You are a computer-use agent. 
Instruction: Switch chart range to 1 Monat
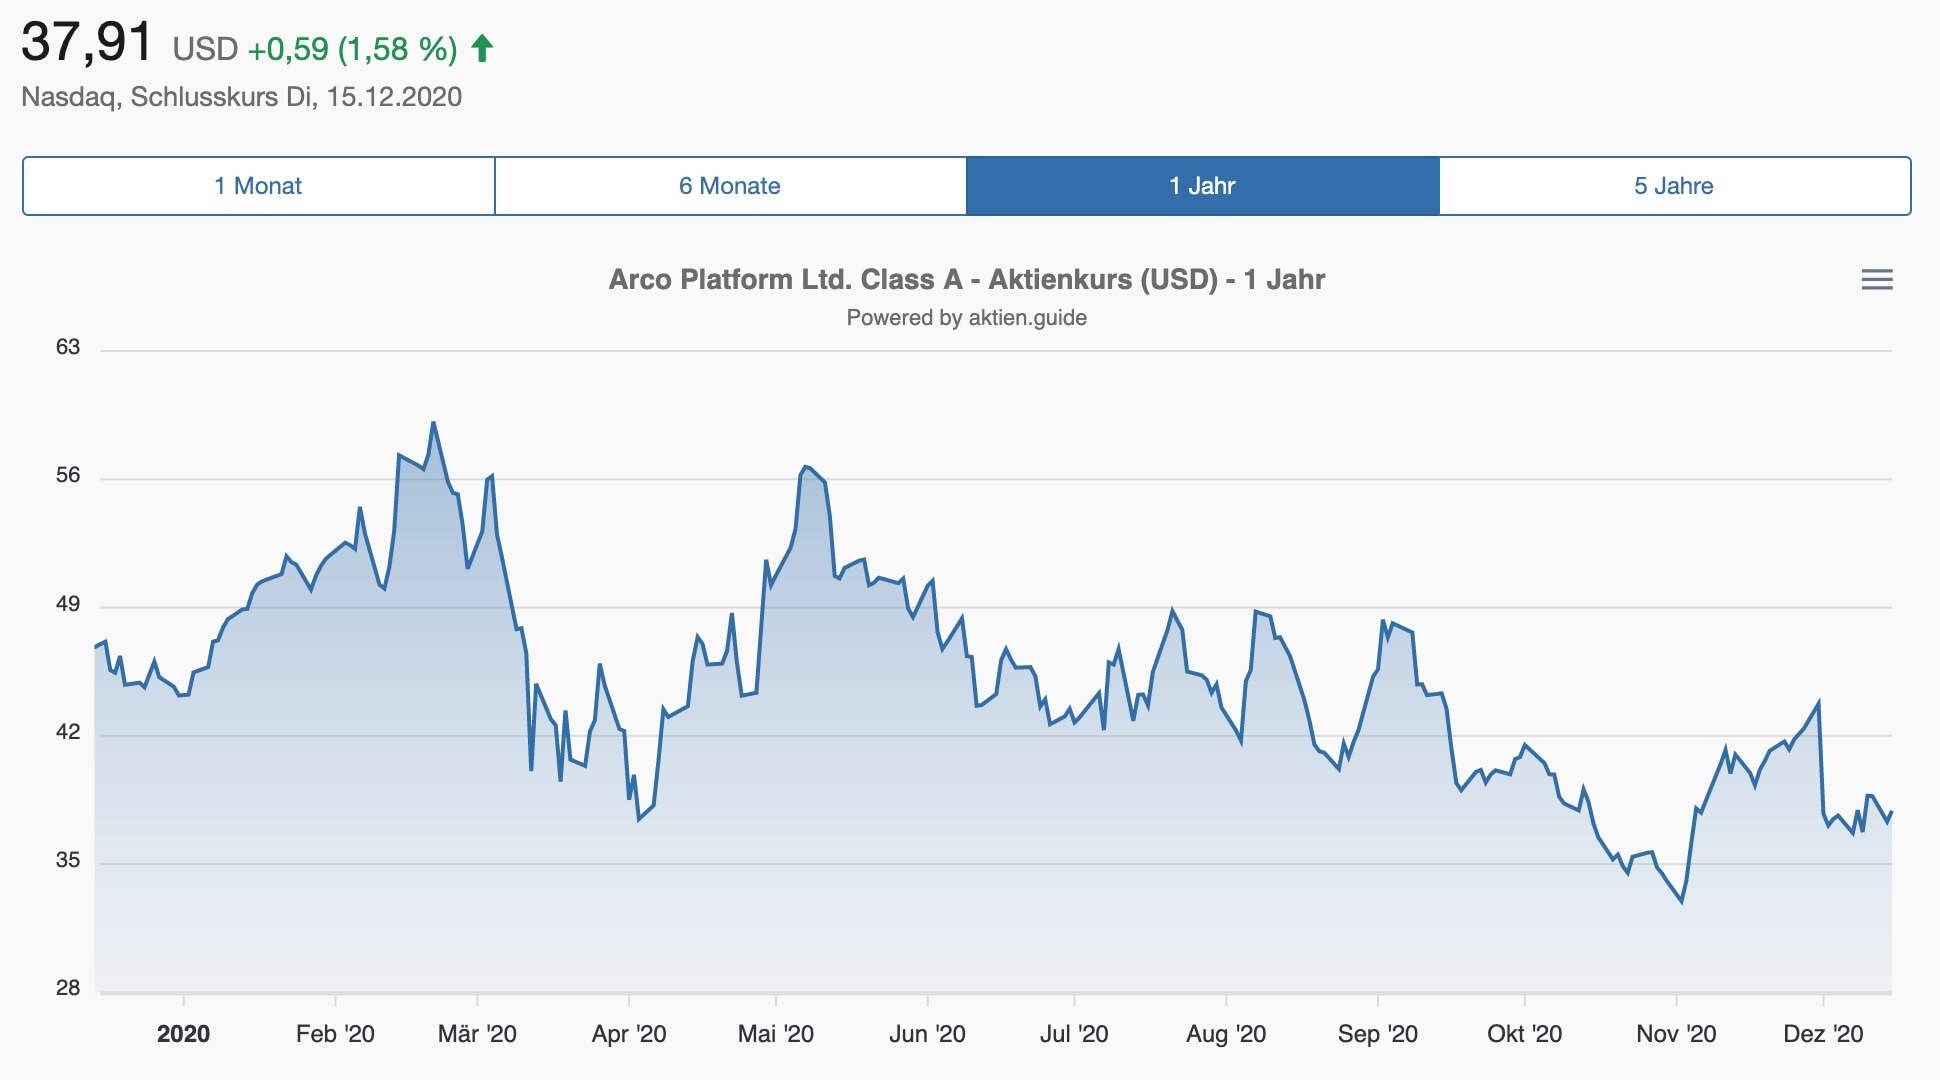coord(259,186)
